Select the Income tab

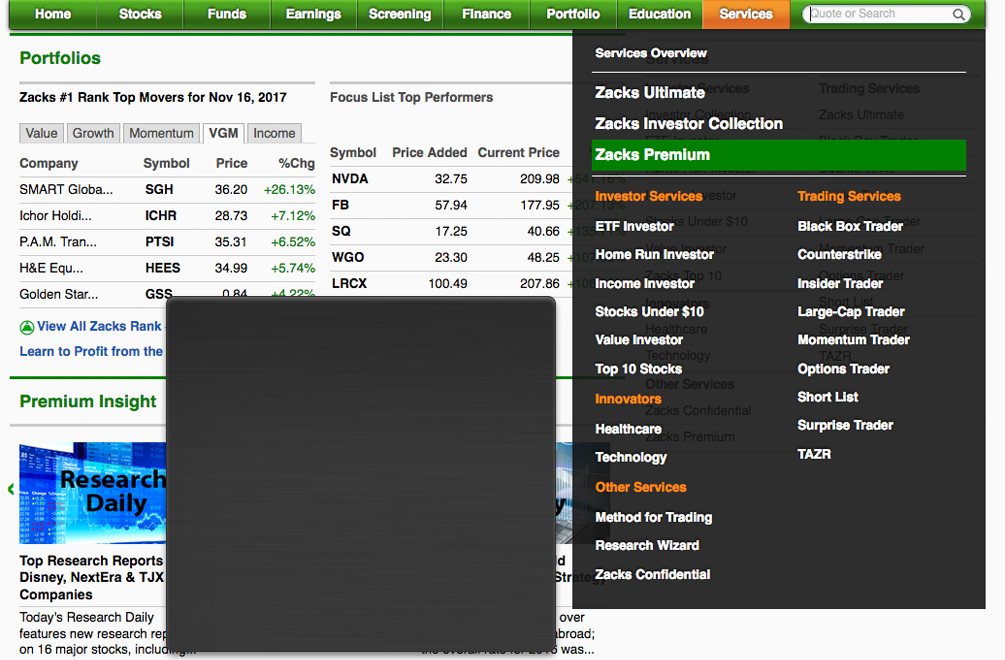274,133
